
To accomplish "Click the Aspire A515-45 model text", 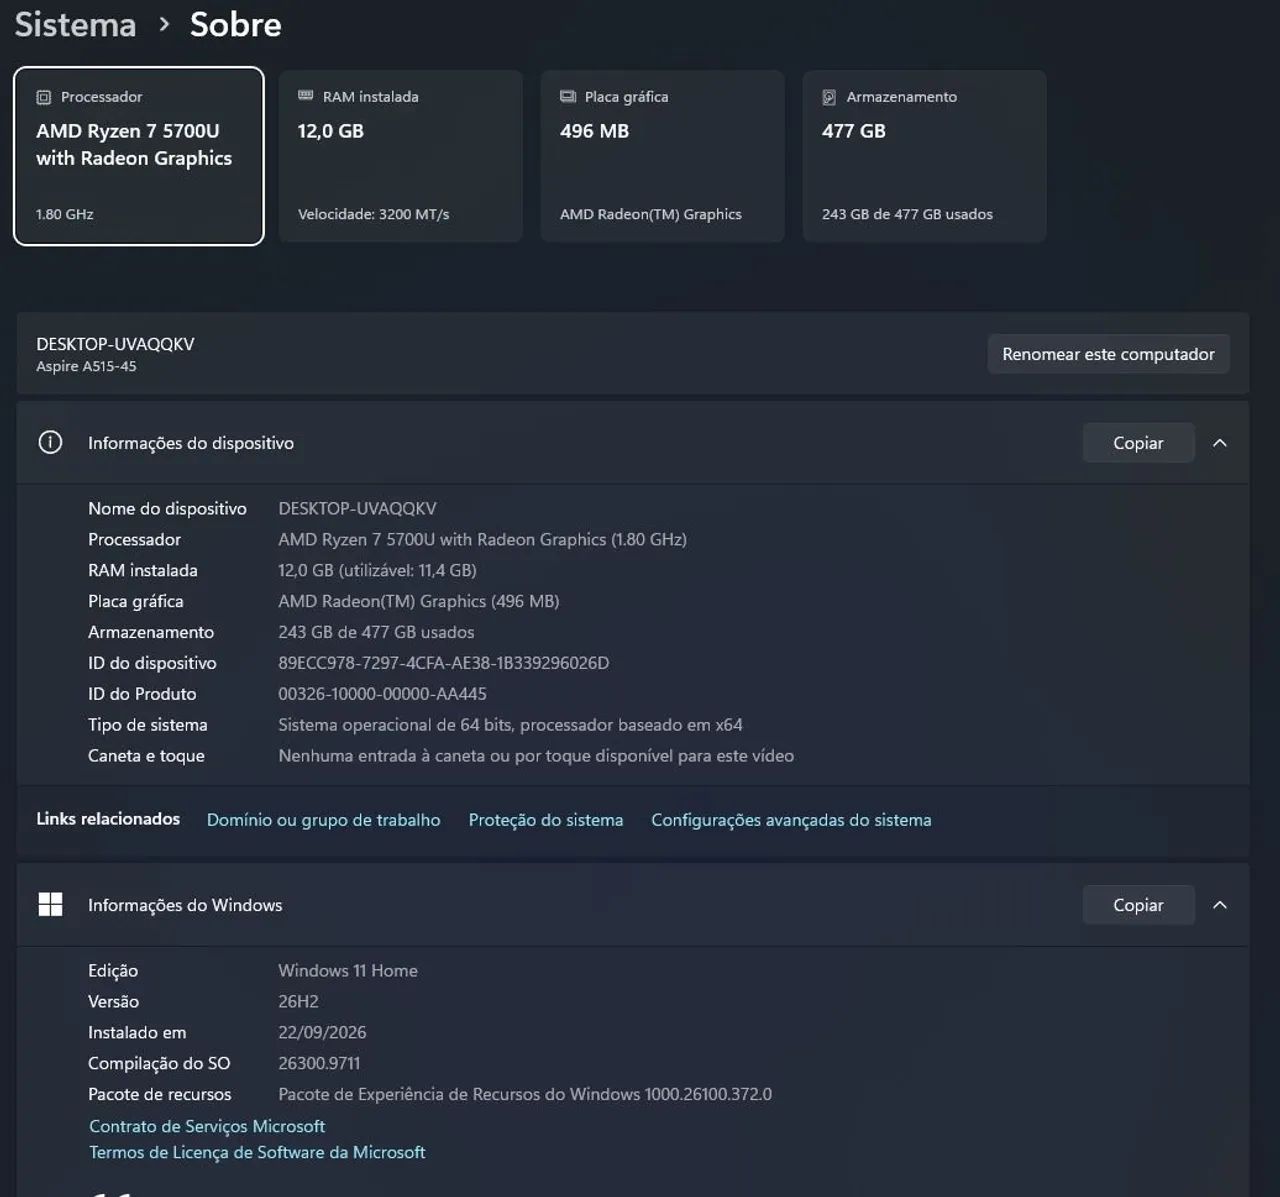I will click(x=86, y=366).
